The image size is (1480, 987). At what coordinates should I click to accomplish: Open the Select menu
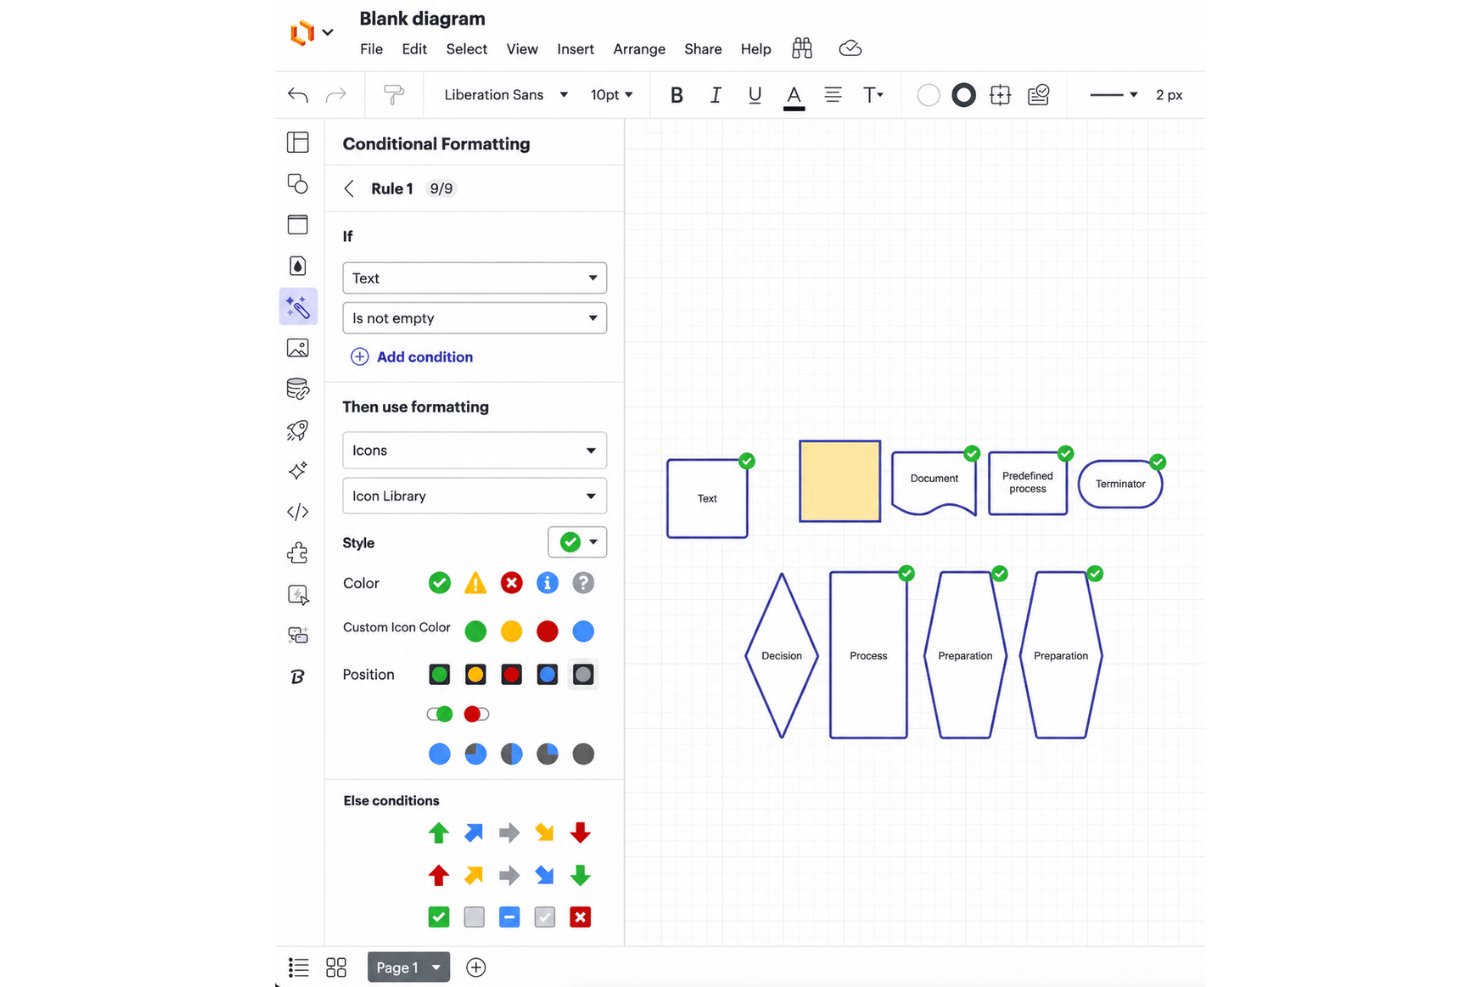click(467, 49)
